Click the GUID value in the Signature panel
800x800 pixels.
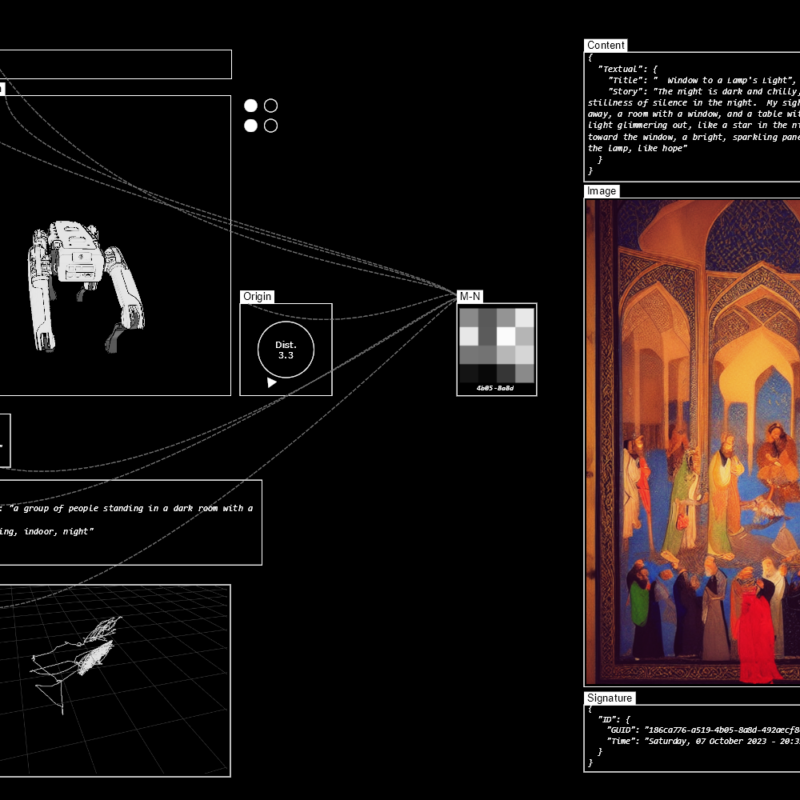720,730
